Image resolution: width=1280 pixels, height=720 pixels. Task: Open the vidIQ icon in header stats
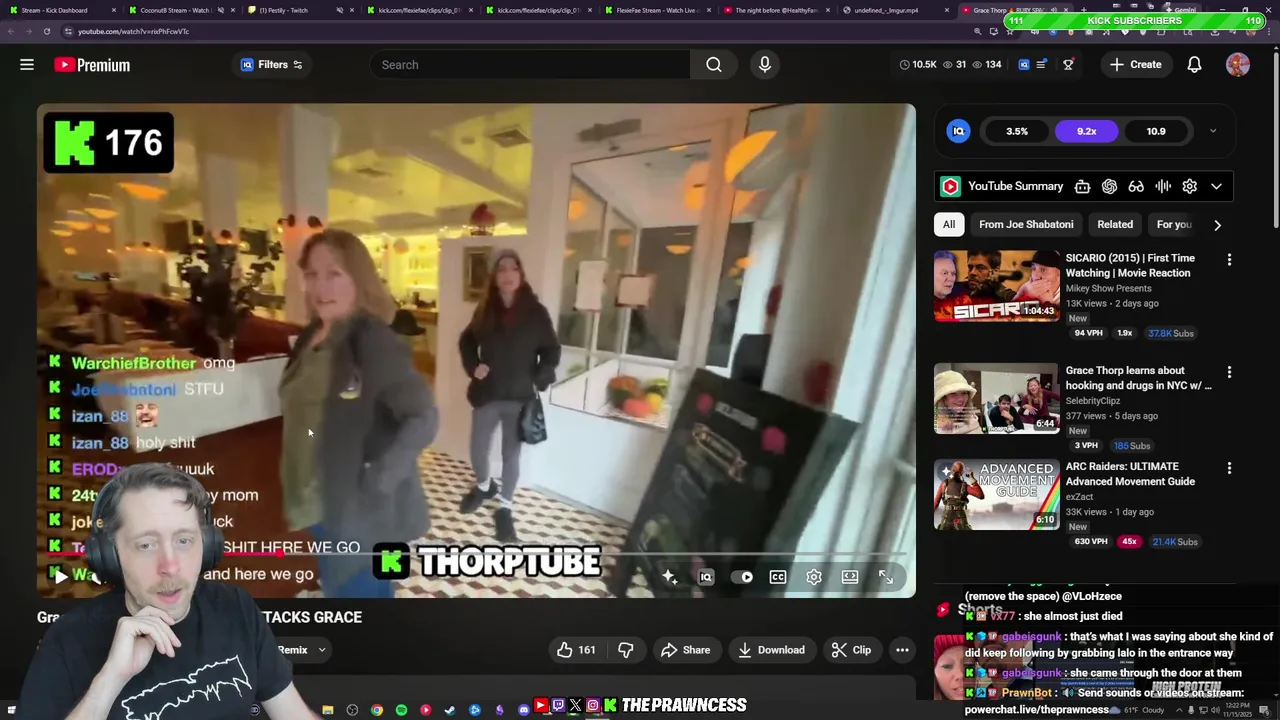pos(1023,65)
